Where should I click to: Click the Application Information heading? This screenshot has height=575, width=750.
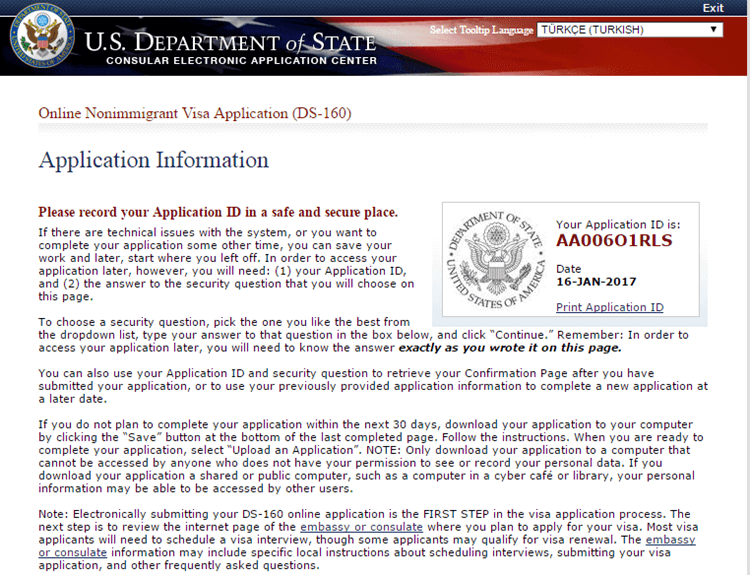154,160
